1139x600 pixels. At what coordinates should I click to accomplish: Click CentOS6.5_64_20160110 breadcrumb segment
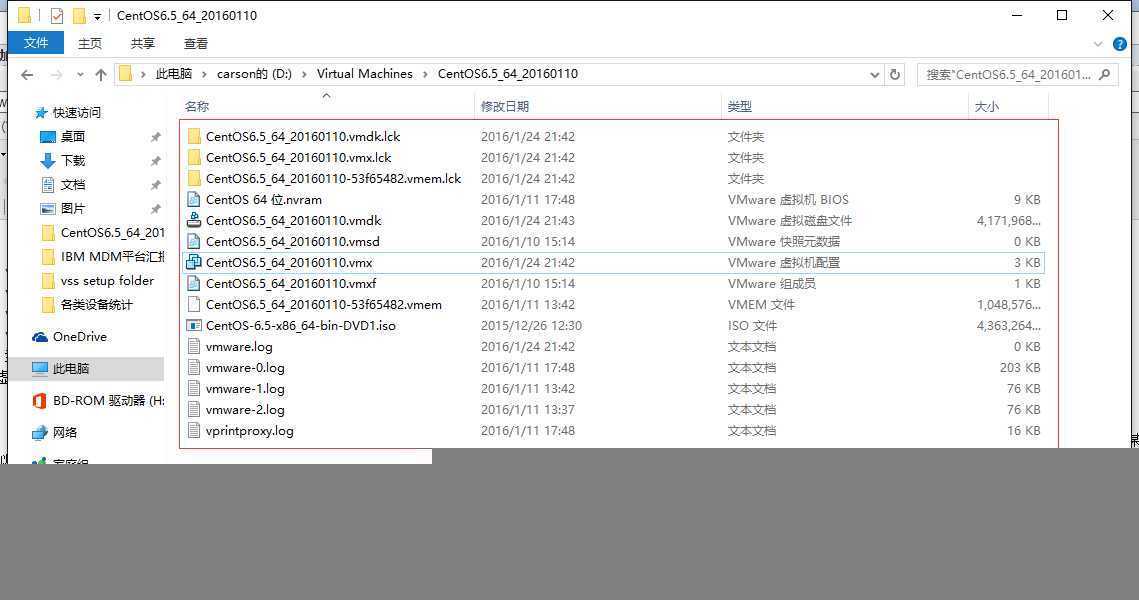[x=508, y=74]
